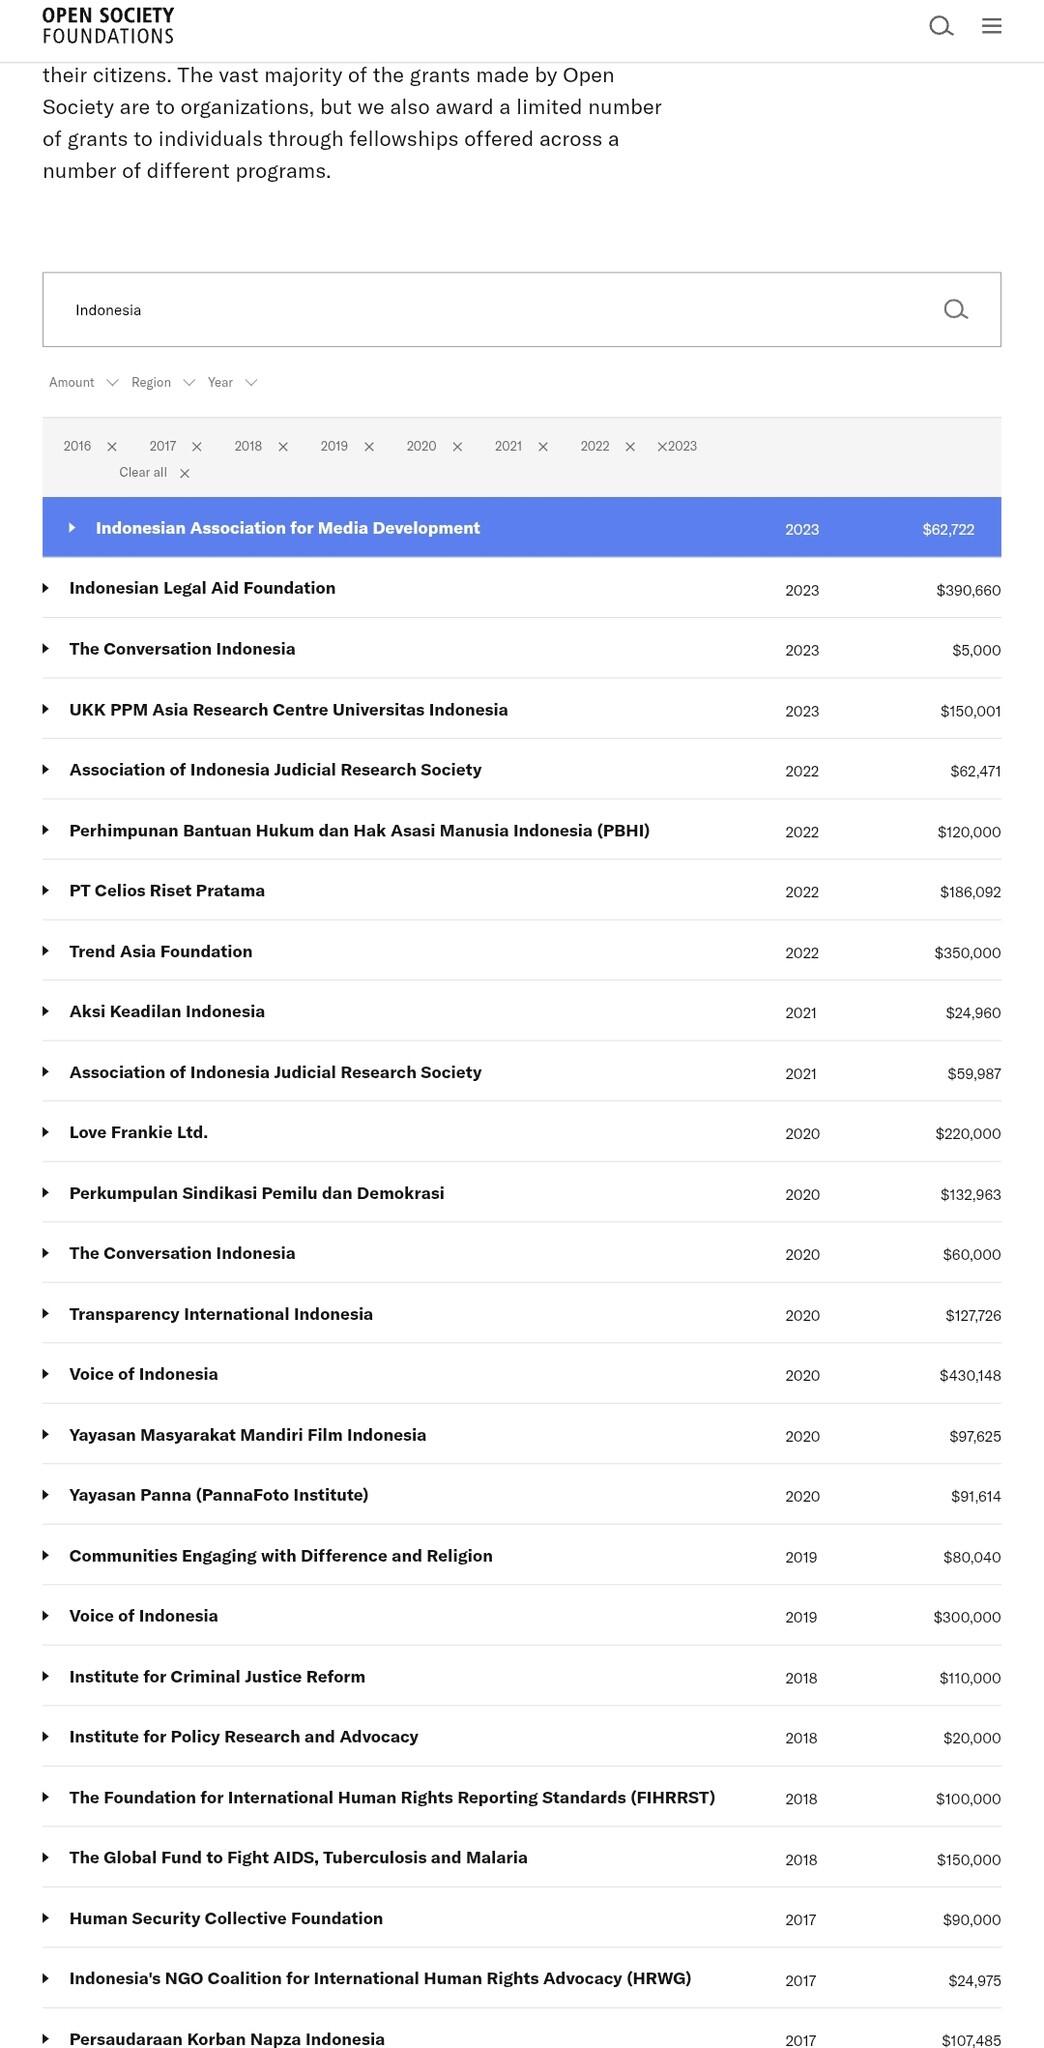Screen dimensions: 1044x2048
Task: Open the Year filter dropdown
Action: coord(233,382)
